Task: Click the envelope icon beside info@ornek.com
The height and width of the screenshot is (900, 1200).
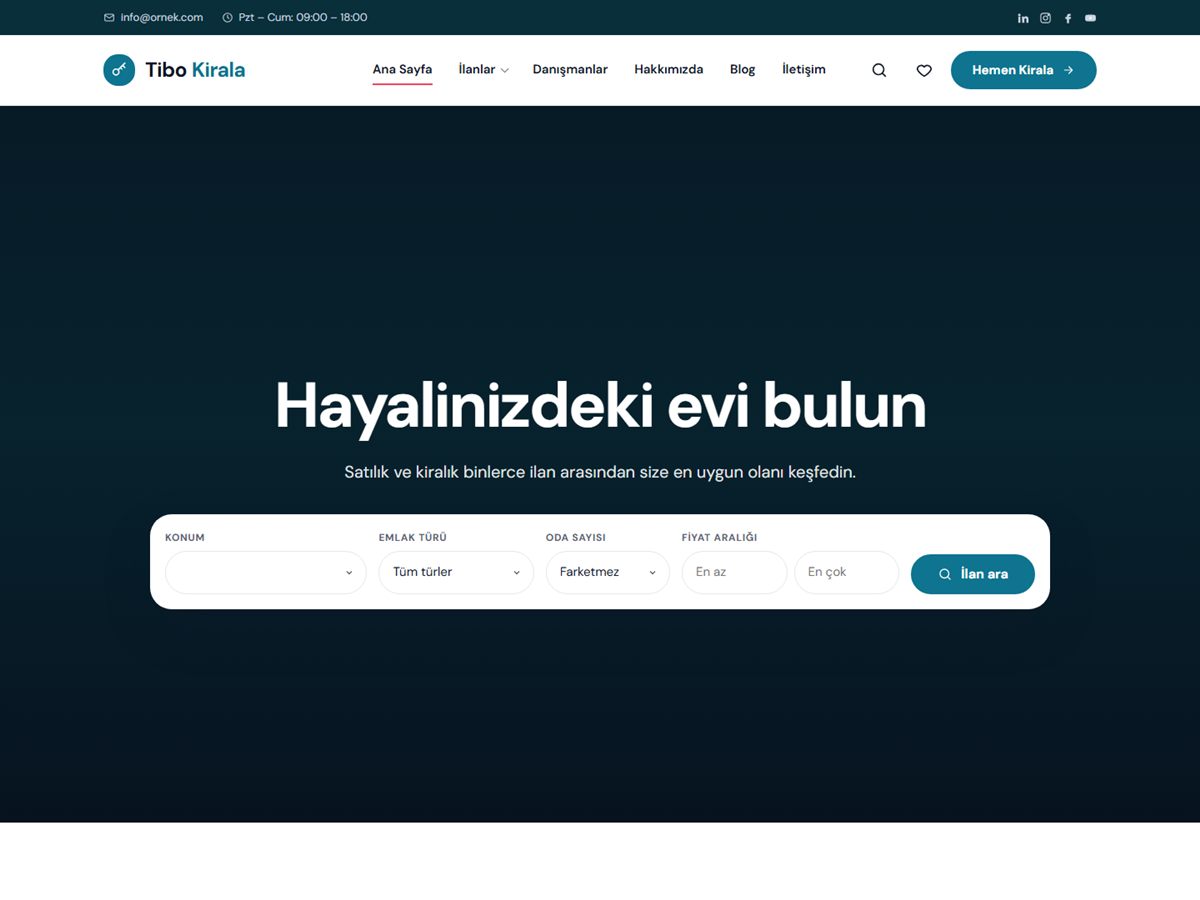Action: (x=109, y=18)
